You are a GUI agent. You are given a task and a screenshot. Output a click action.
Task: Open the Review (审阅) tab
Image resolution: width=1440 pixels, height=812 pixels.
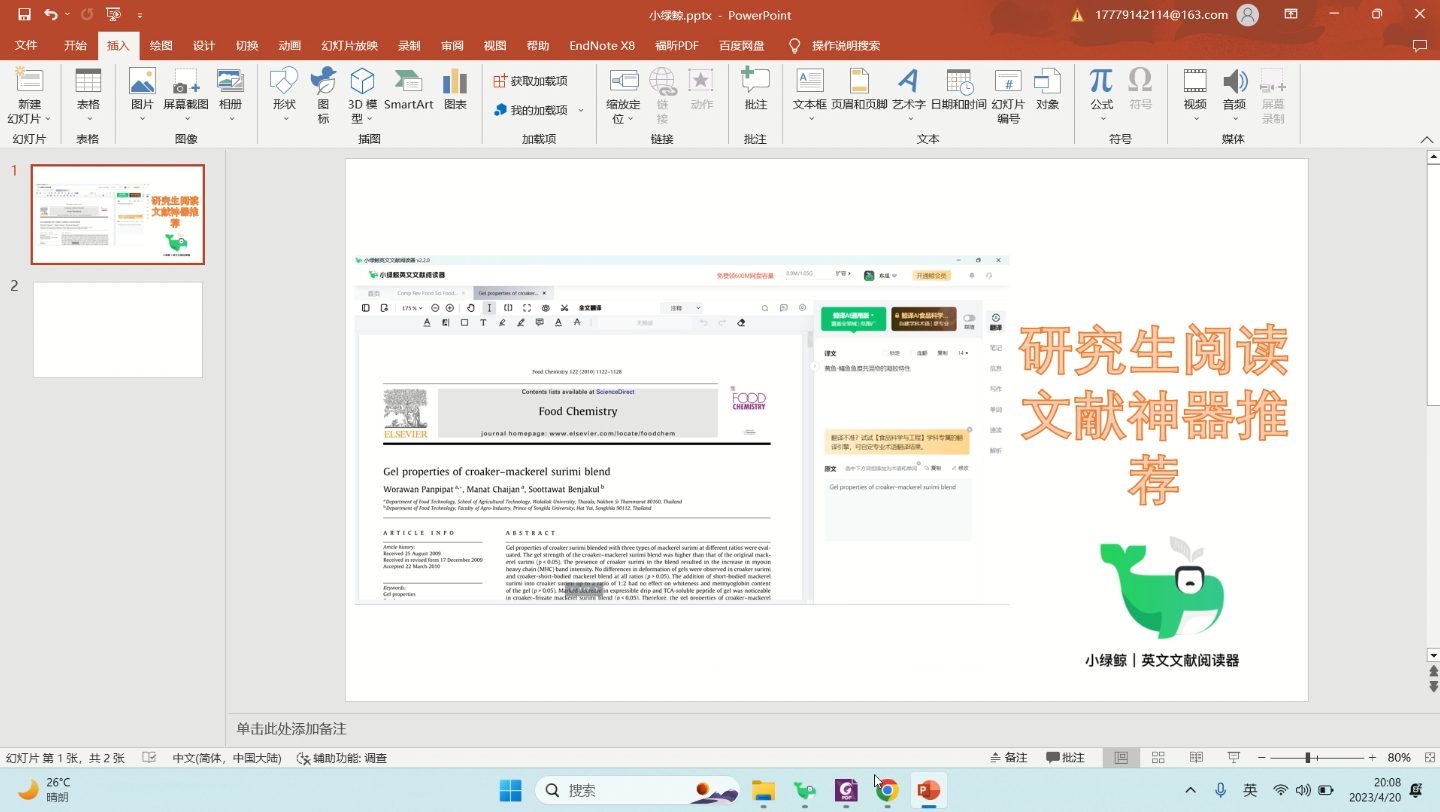(x=452, y=46)
